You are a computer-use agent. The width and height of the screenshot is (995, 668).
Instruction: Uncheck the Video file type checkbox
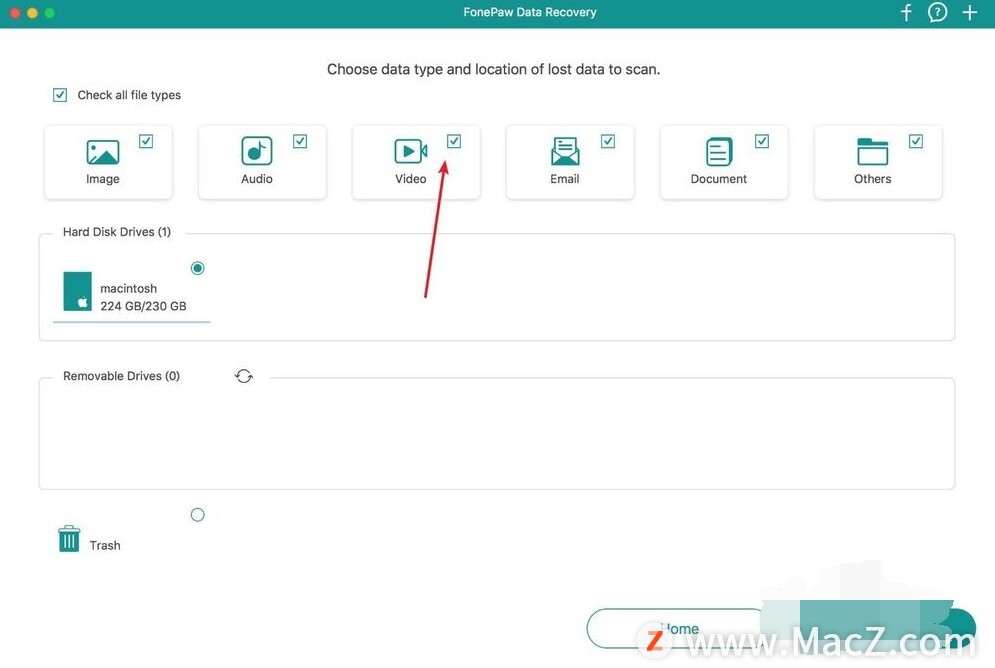(454, 141)
